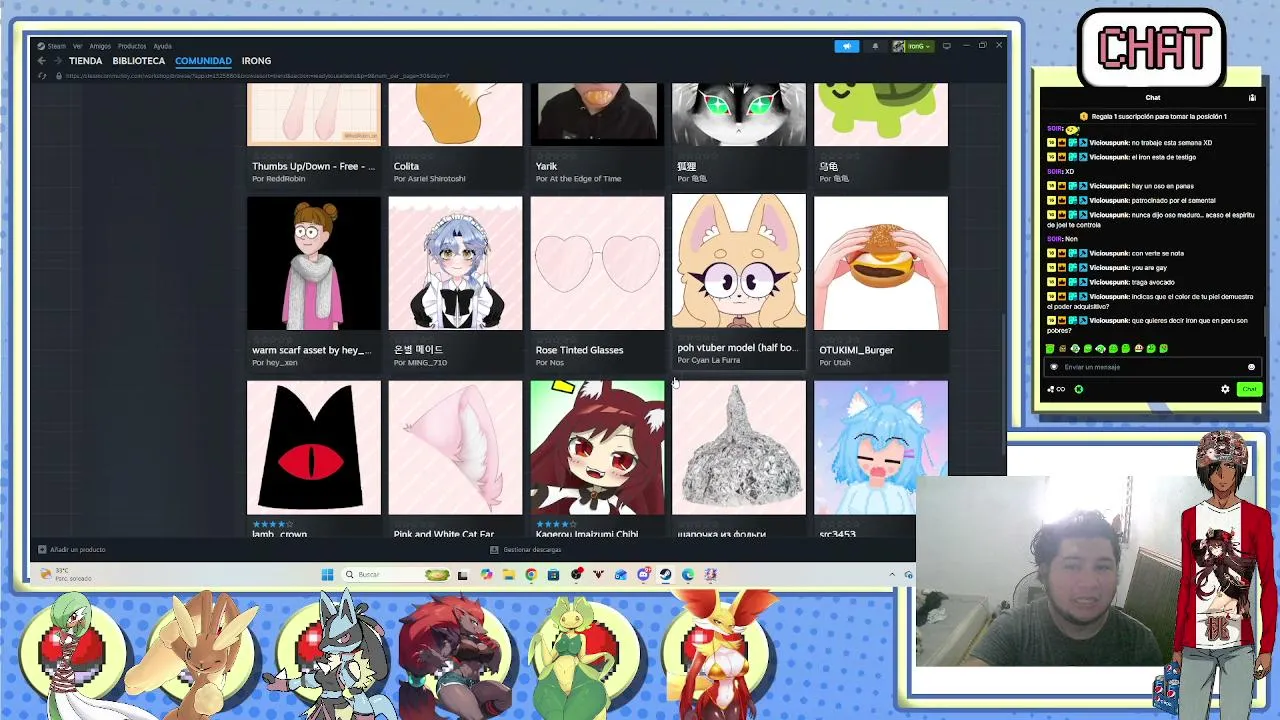Open the Colita item thumbnail
1280x720 pixels.
pos(455,114)
